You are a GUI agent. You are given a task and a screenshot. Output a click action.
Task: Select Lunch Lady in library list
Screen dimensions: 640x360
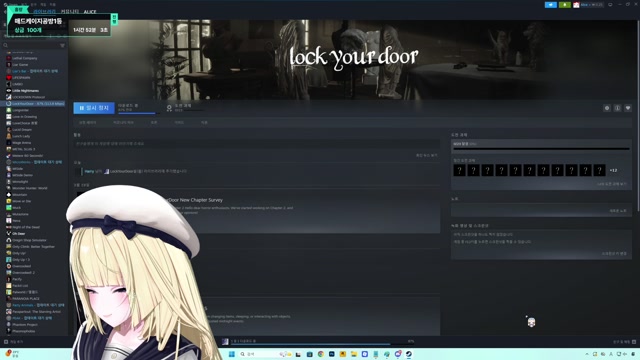click(x=21, y=136)
